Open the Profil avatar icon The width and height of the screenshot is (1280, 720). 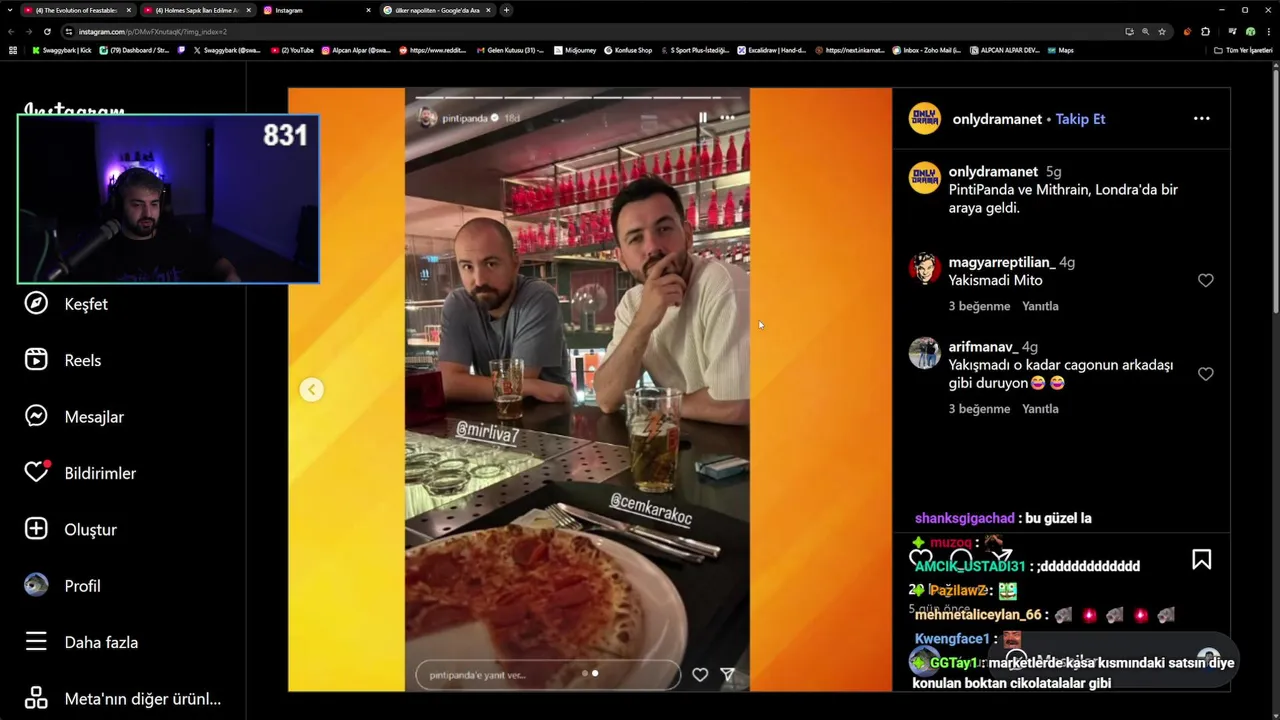36,585
